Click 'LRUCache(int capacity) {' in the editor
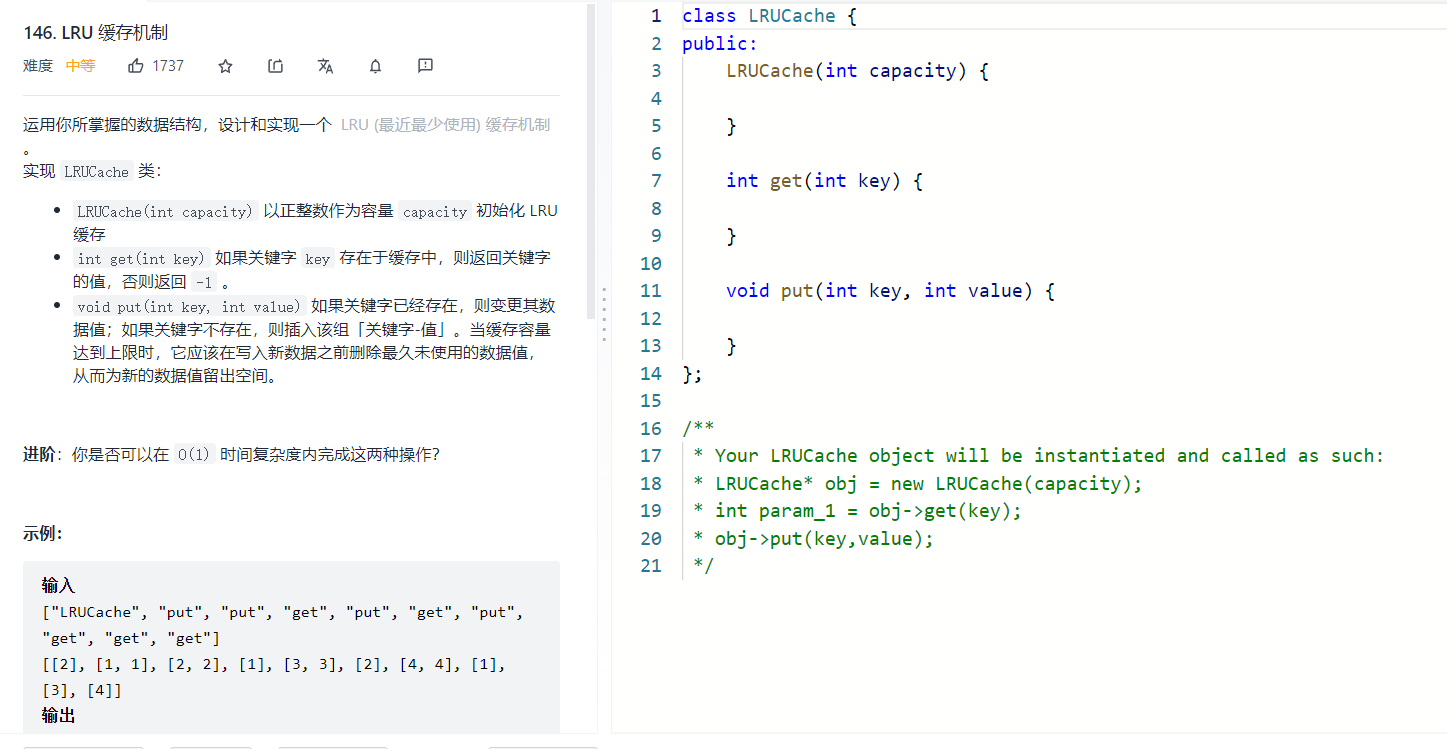 857,71
